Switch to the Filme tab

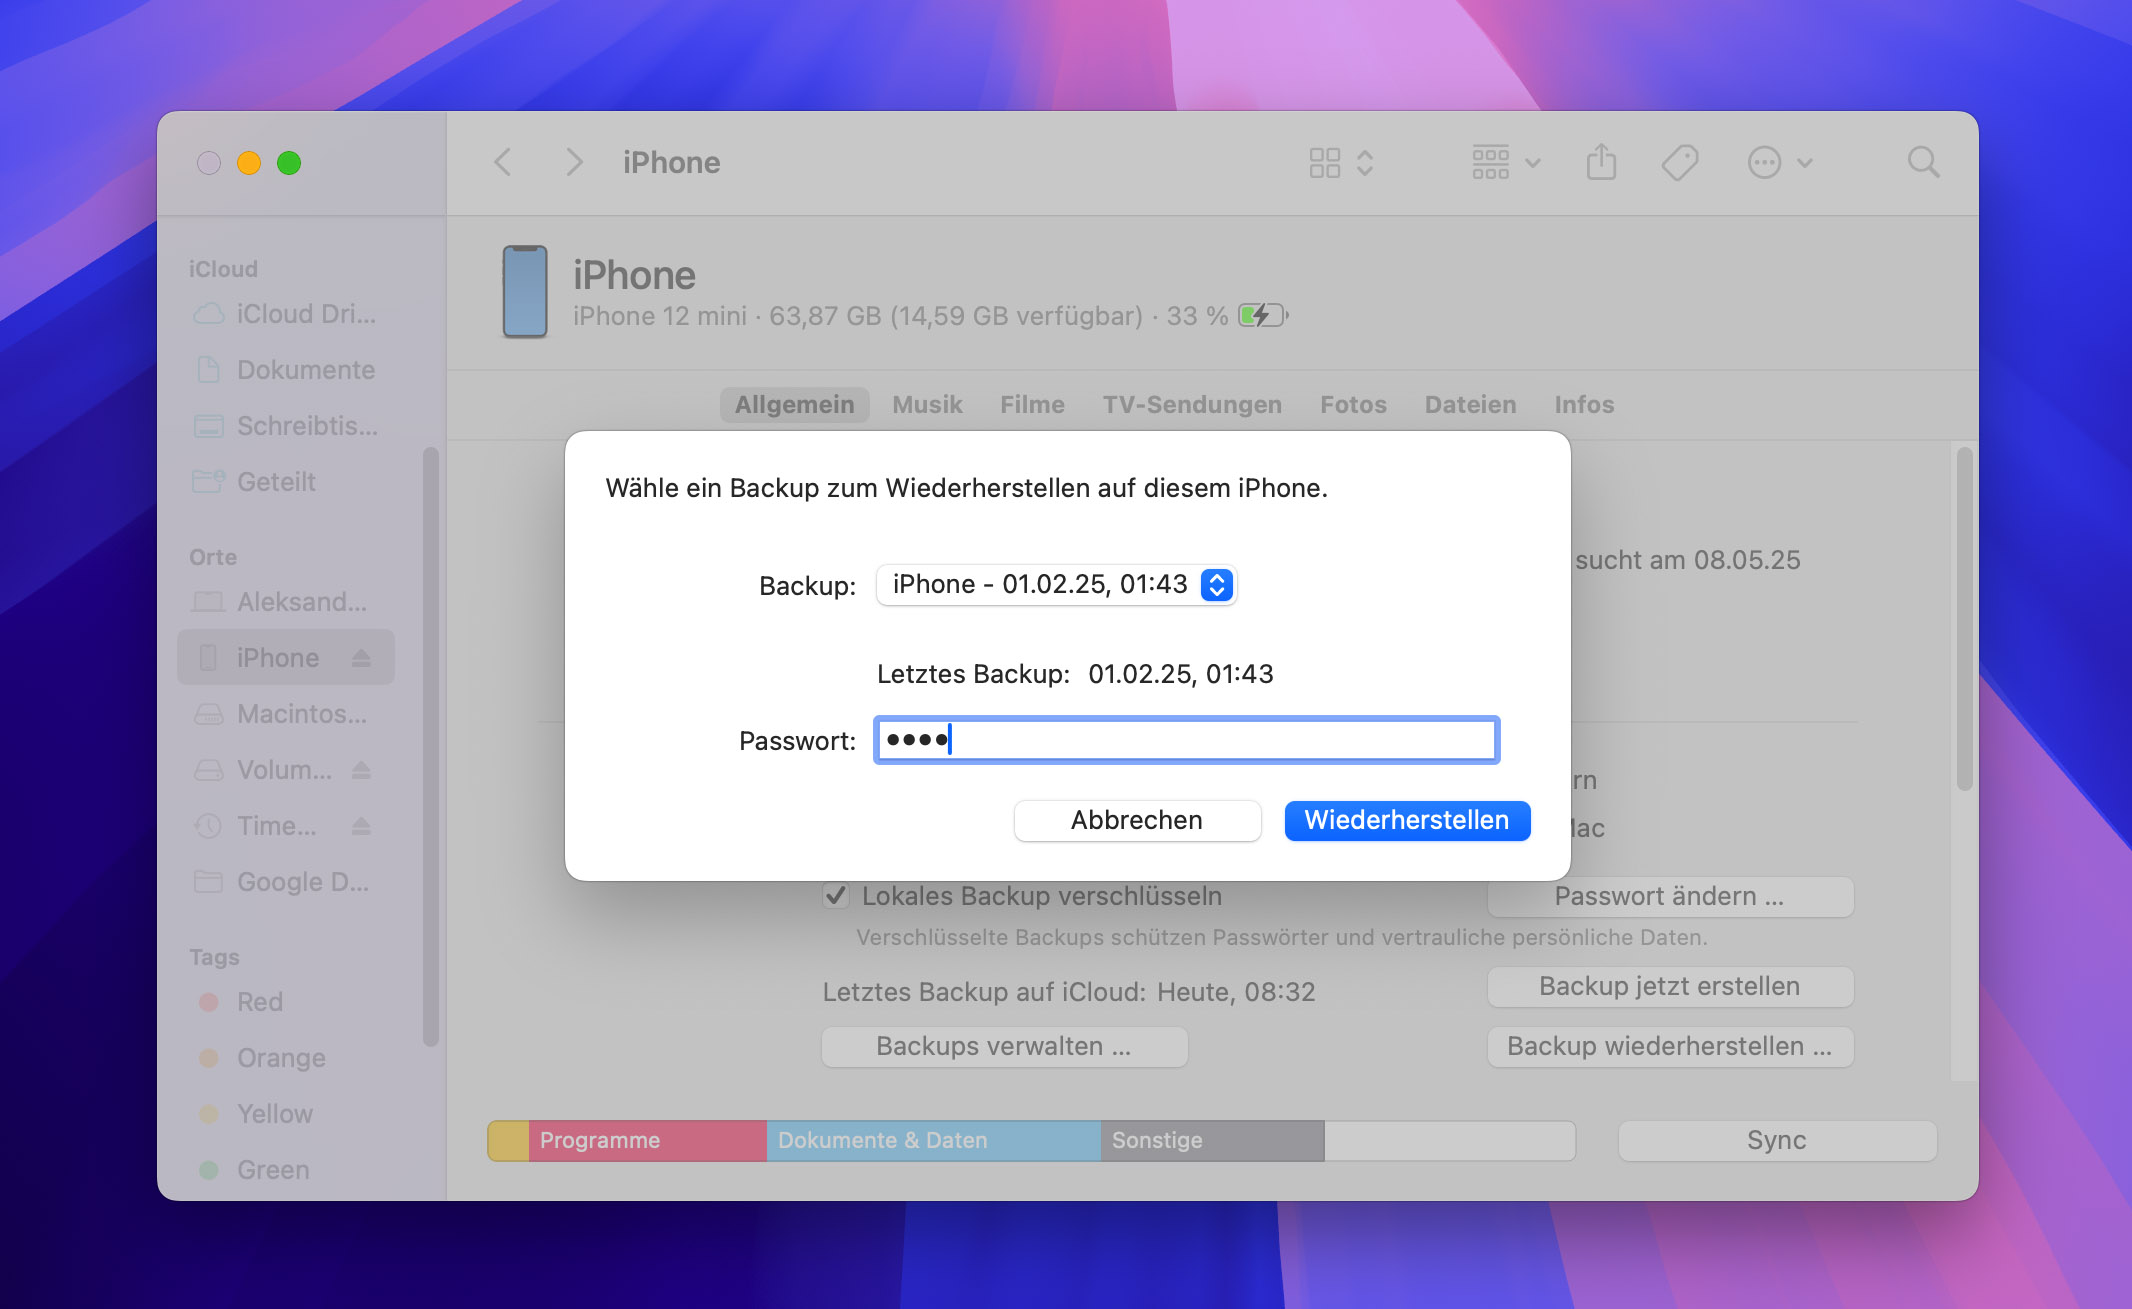[1032, 404]
